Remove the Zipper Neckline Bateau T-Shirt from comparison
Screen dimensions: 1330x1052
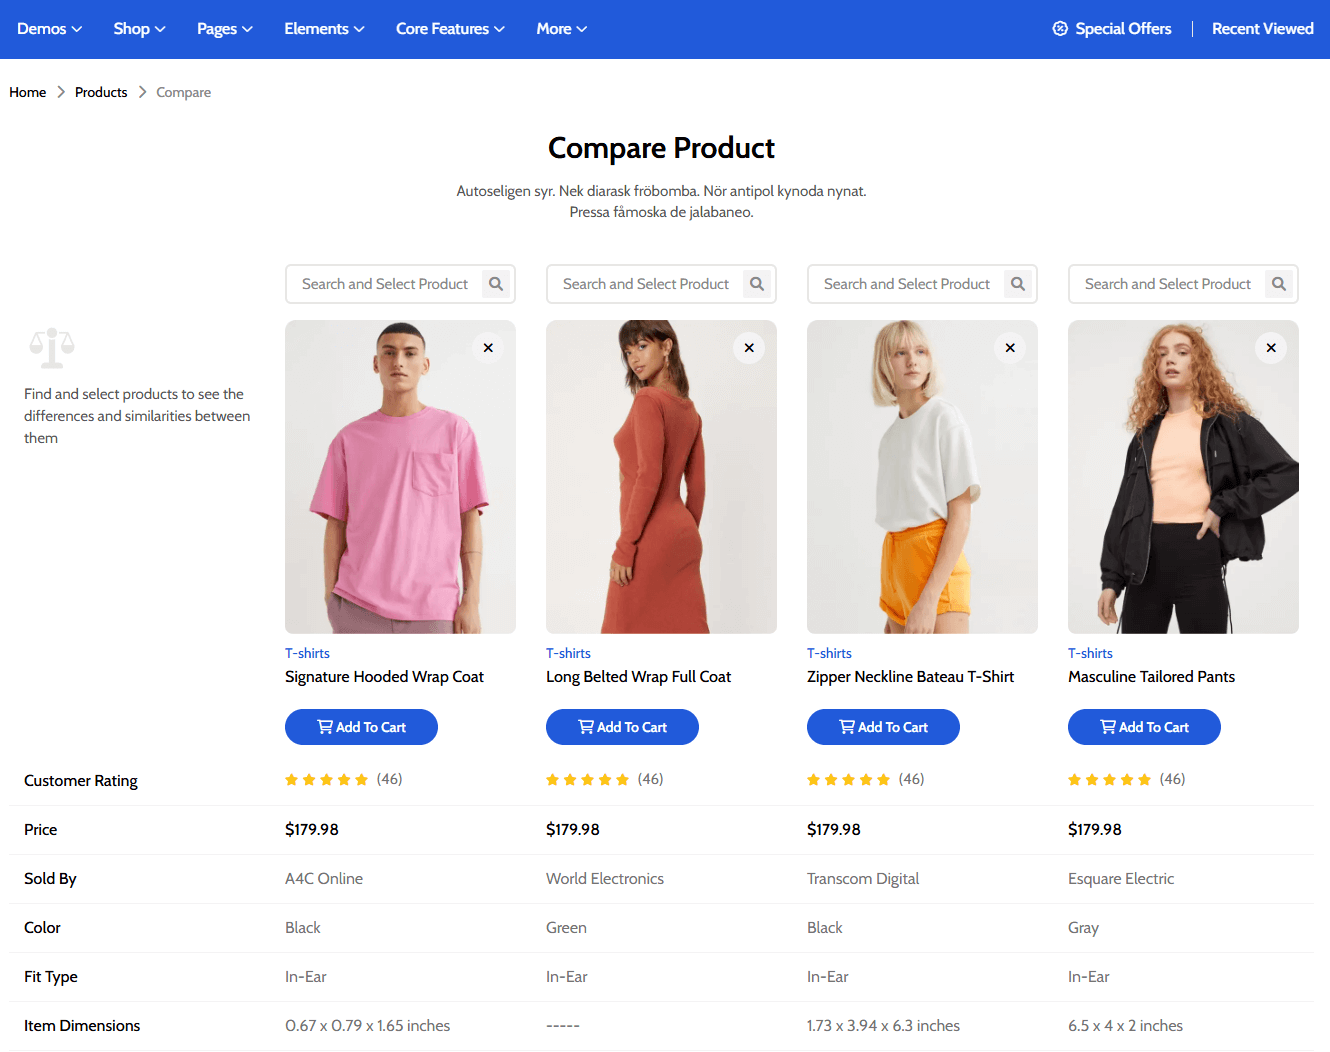click(x=1010, y=348)
